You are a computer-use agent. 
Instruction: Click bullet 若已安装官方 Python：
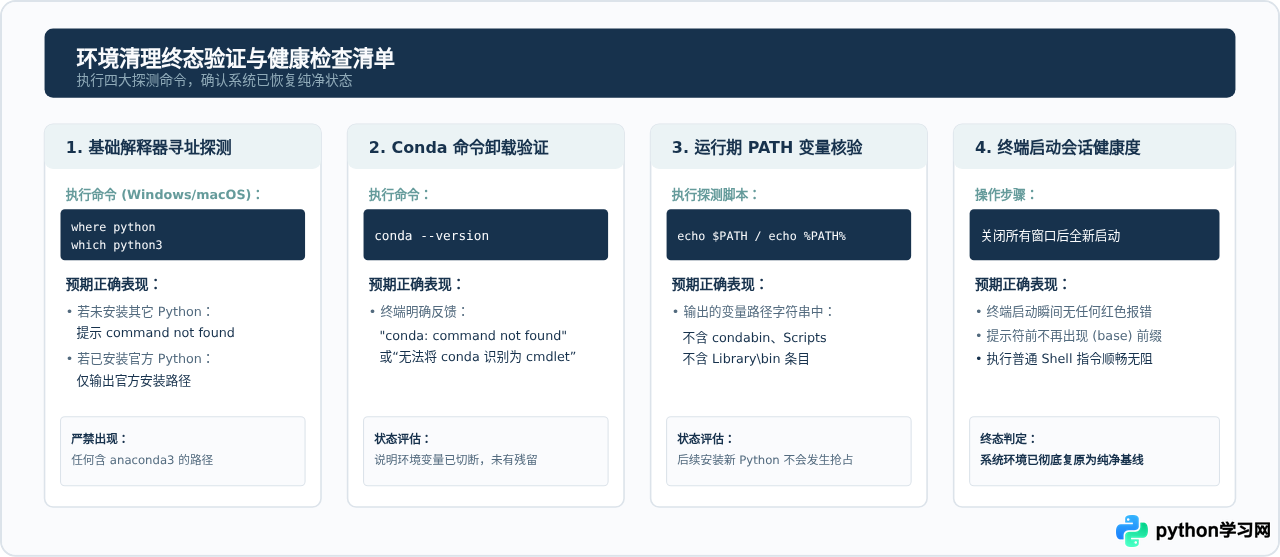click(x=140, y=358)
